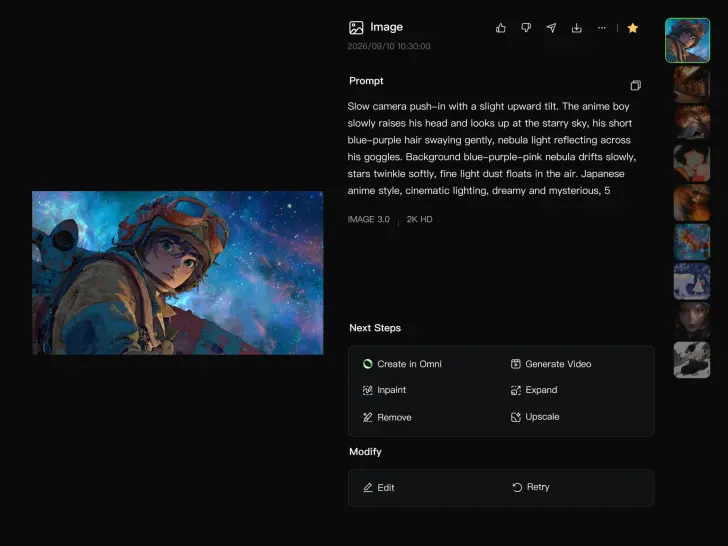This screenshot has height=546, width=728.
Task: Open the eighth thumbnail of a dark woman portrait
Action: click(x=692, y=321)
